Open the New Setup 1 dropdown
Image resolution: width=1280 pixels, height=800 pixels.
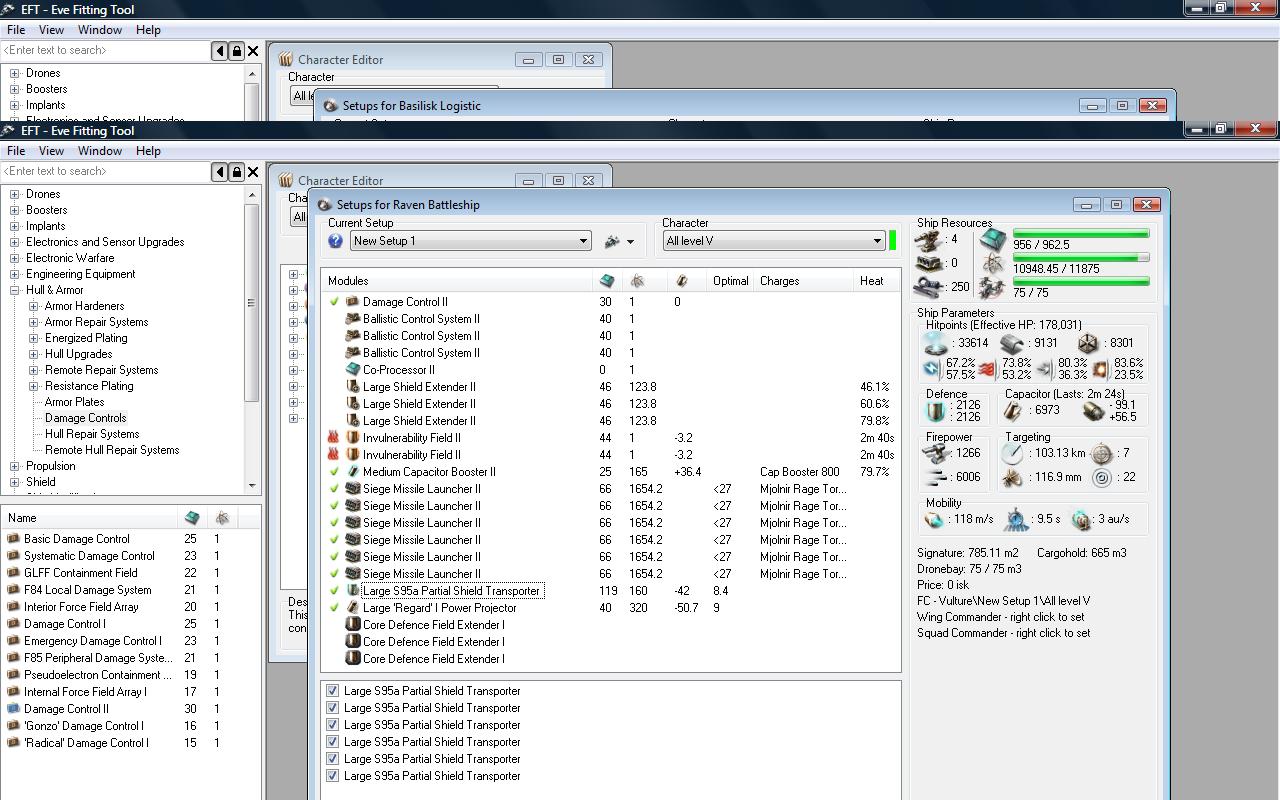pyautogui.click(x=583, y=241)
